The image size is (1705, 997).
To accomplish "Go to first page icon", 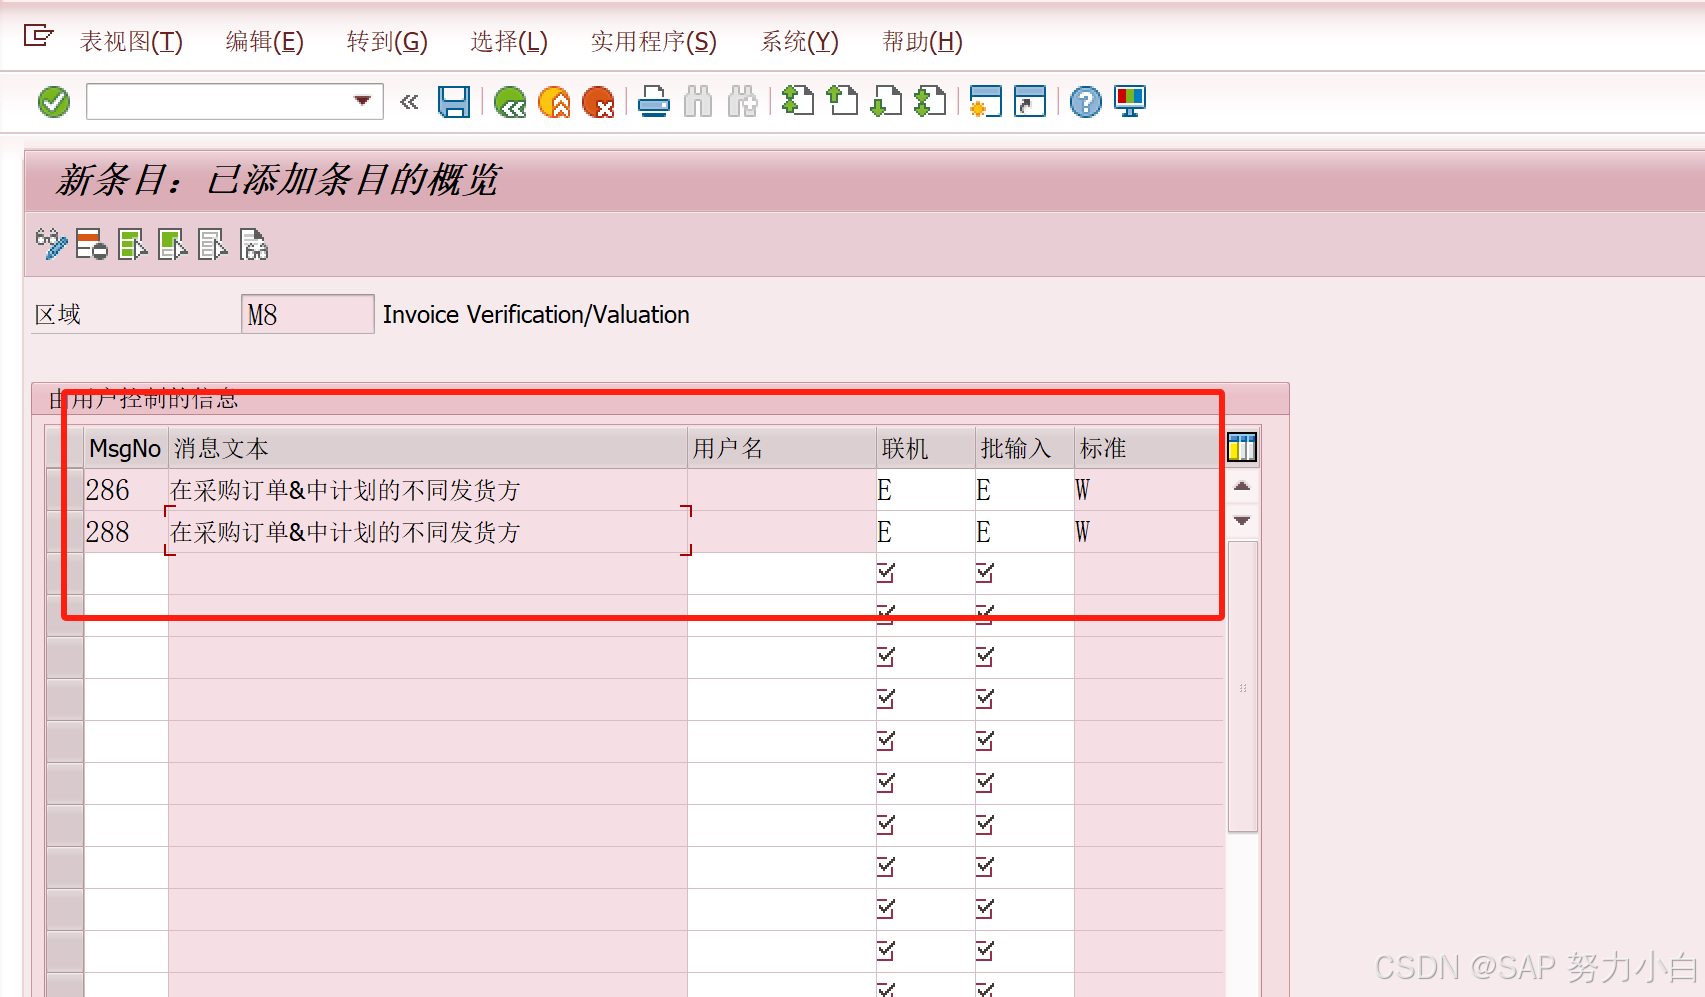I will tap(798, 101).
